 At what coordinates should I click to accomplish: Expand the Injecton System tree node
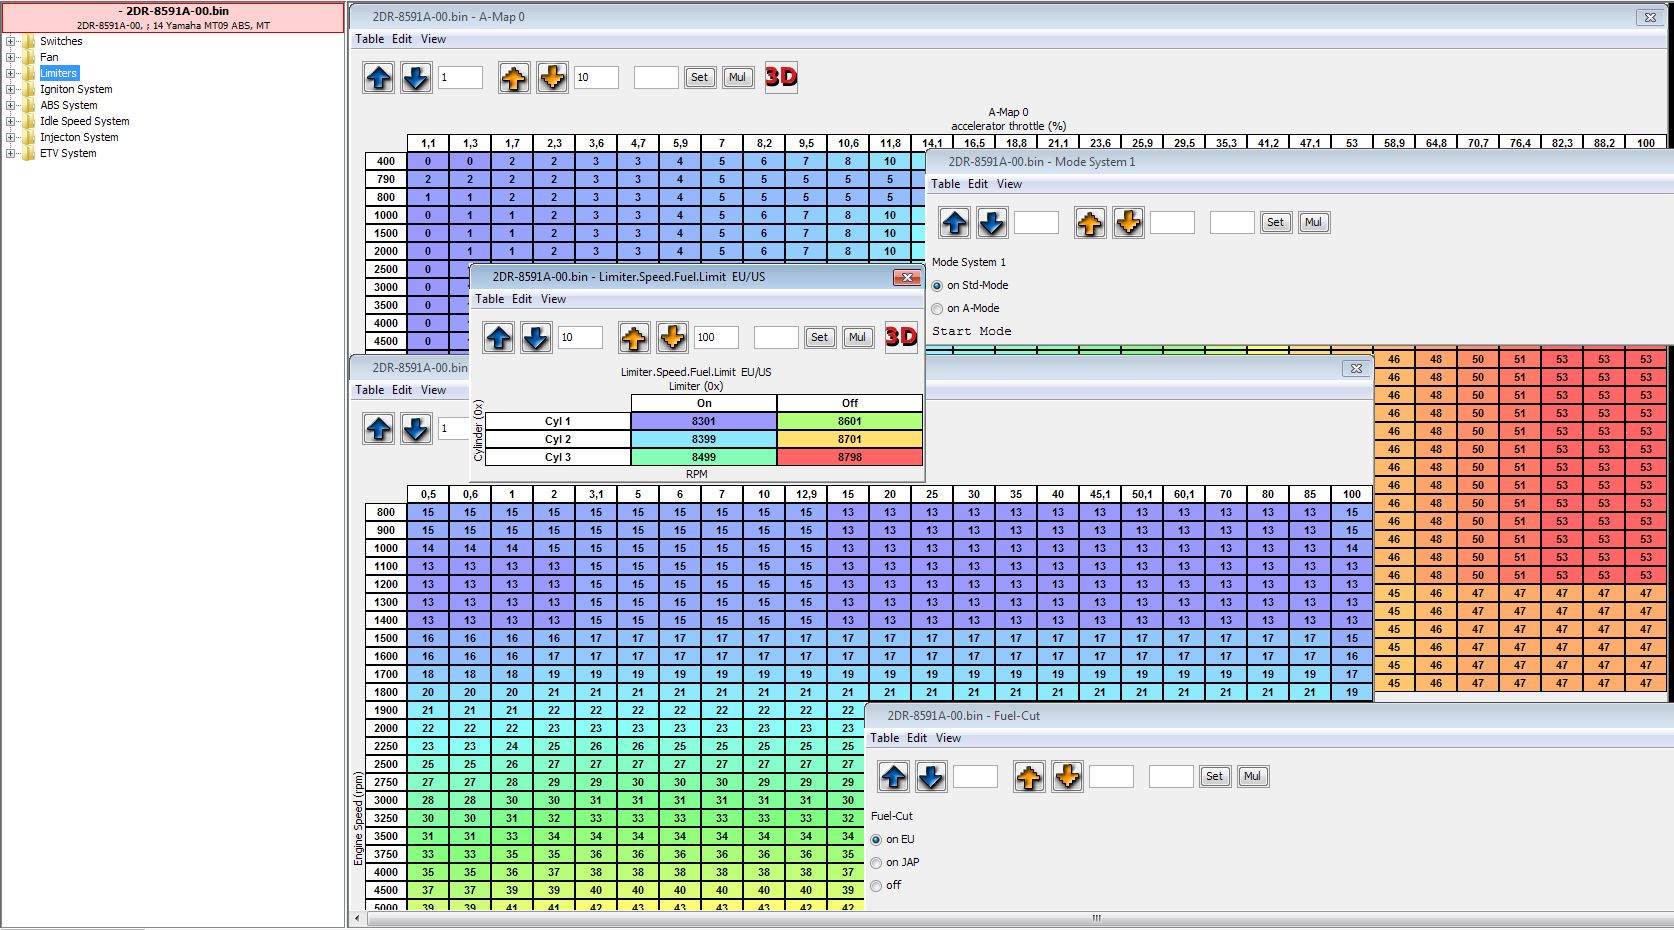(x=11, y=137)
